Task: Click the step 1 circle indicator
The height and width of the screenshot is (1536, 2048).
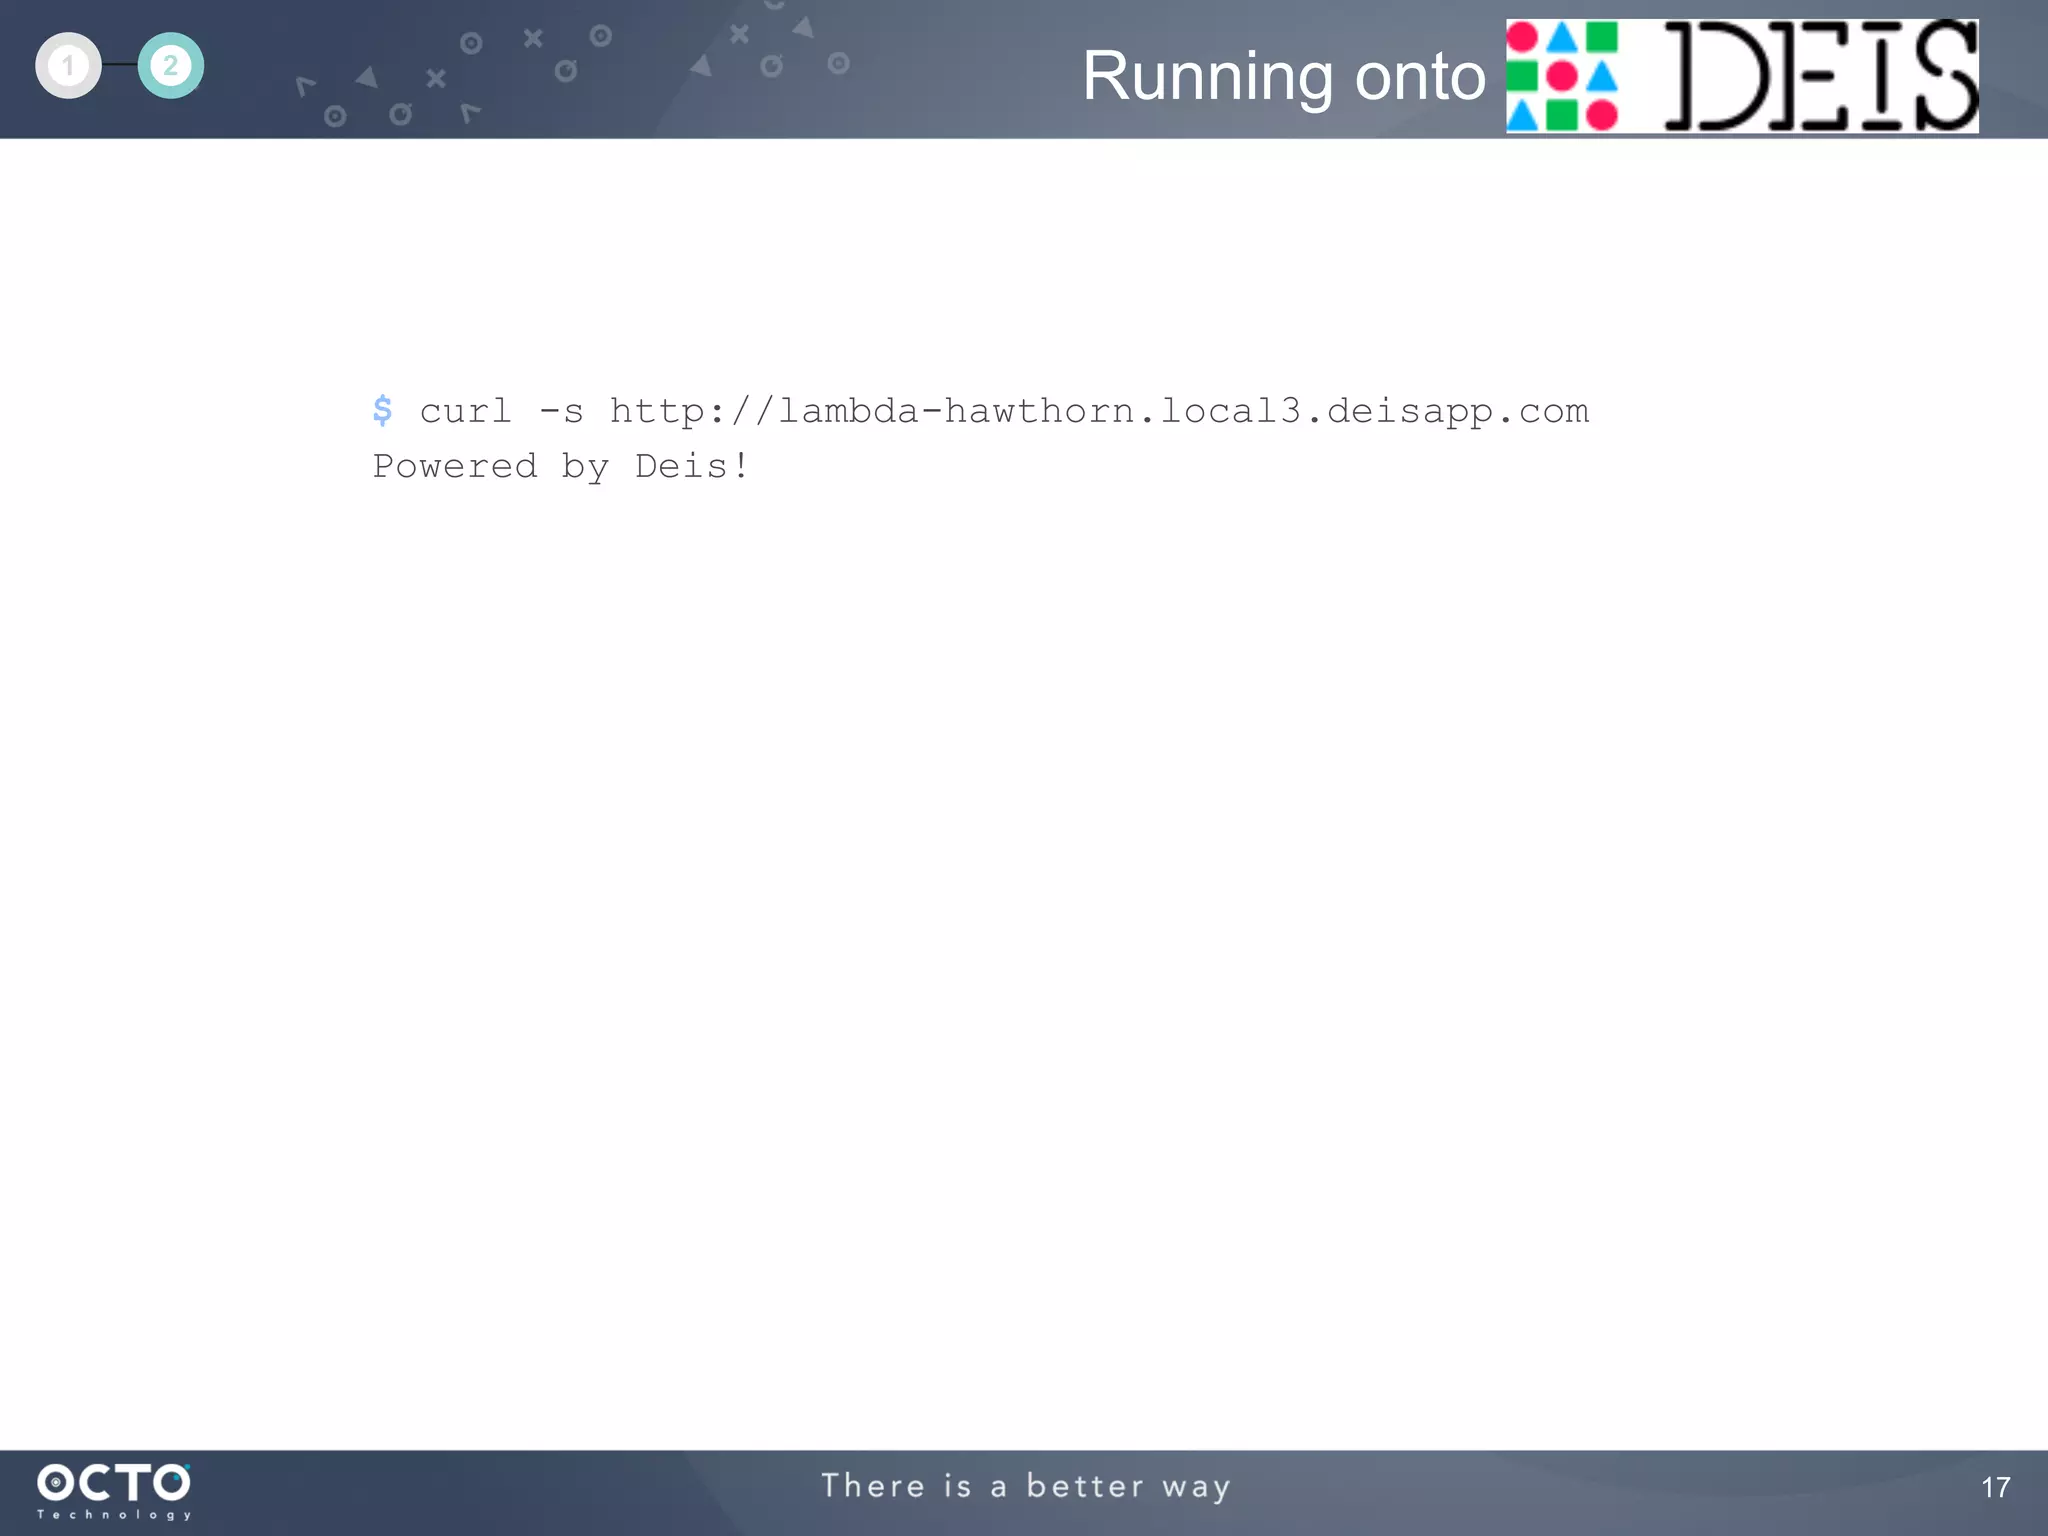Action: pos(68,66)
